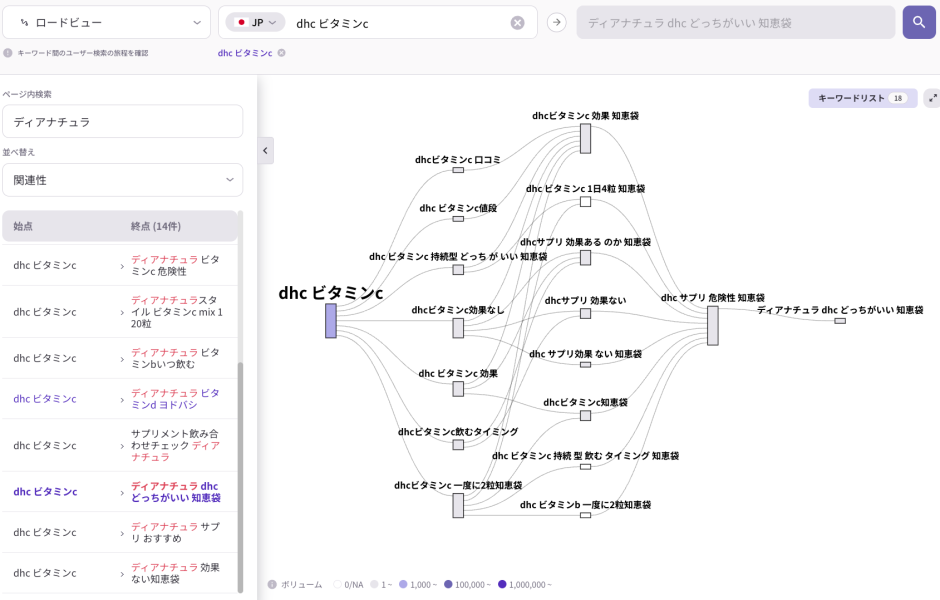Click the 始点 column header
Screen dimensions: 940x600
pos(23,227)
